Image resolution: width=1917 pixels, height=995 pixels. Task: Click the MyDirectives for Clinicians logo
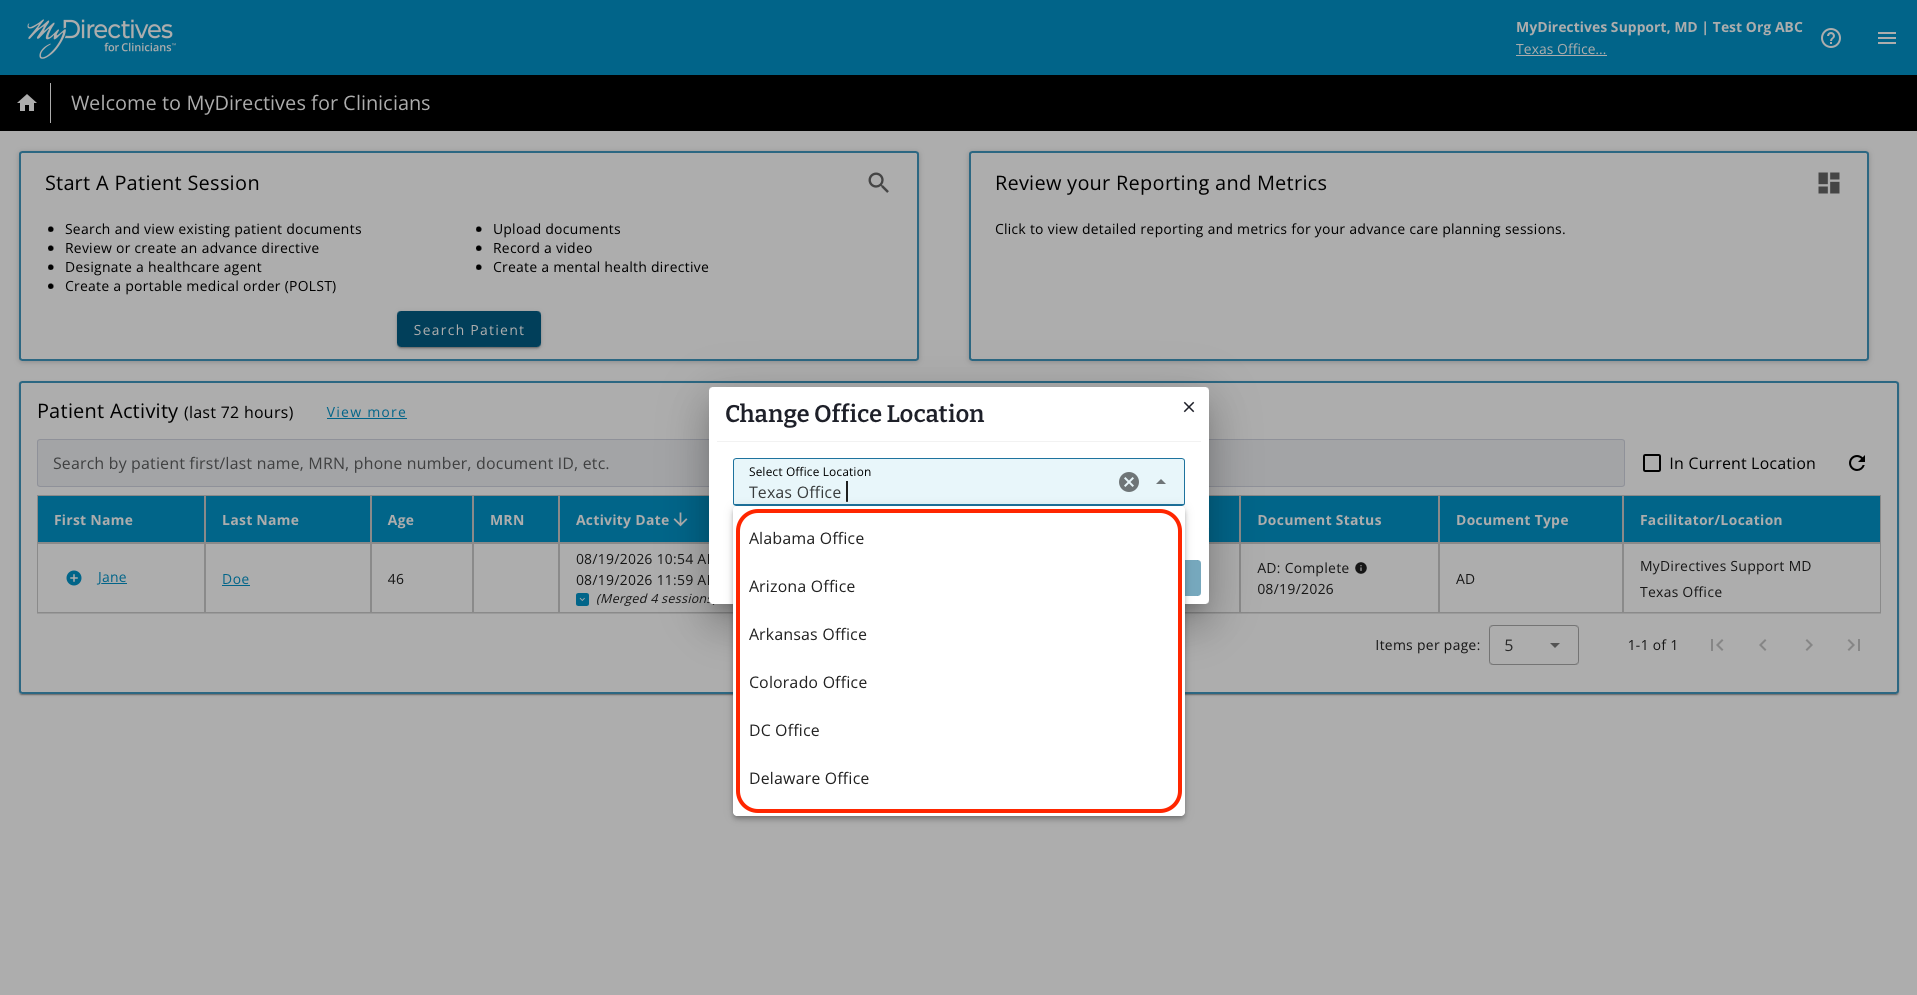pos(101,37)
